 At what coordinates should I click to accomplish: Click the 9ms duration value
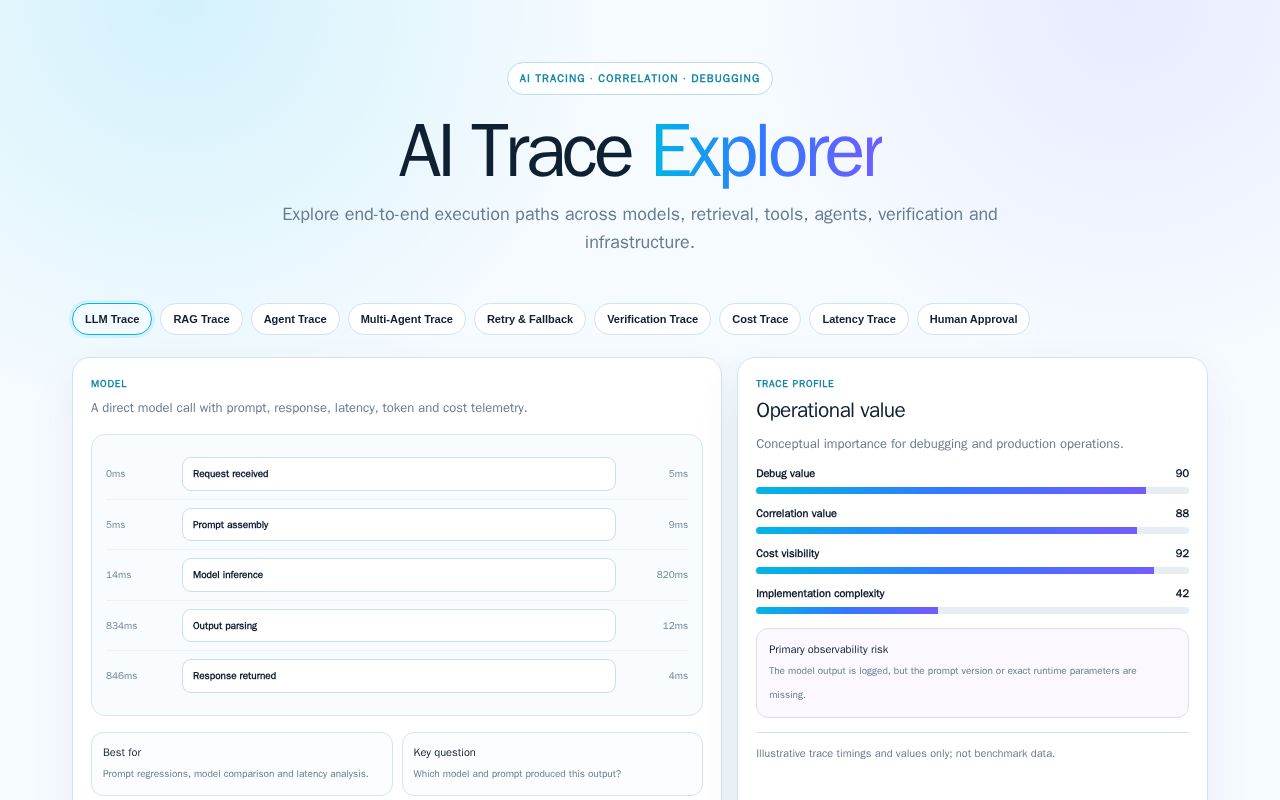pos(678,525)
